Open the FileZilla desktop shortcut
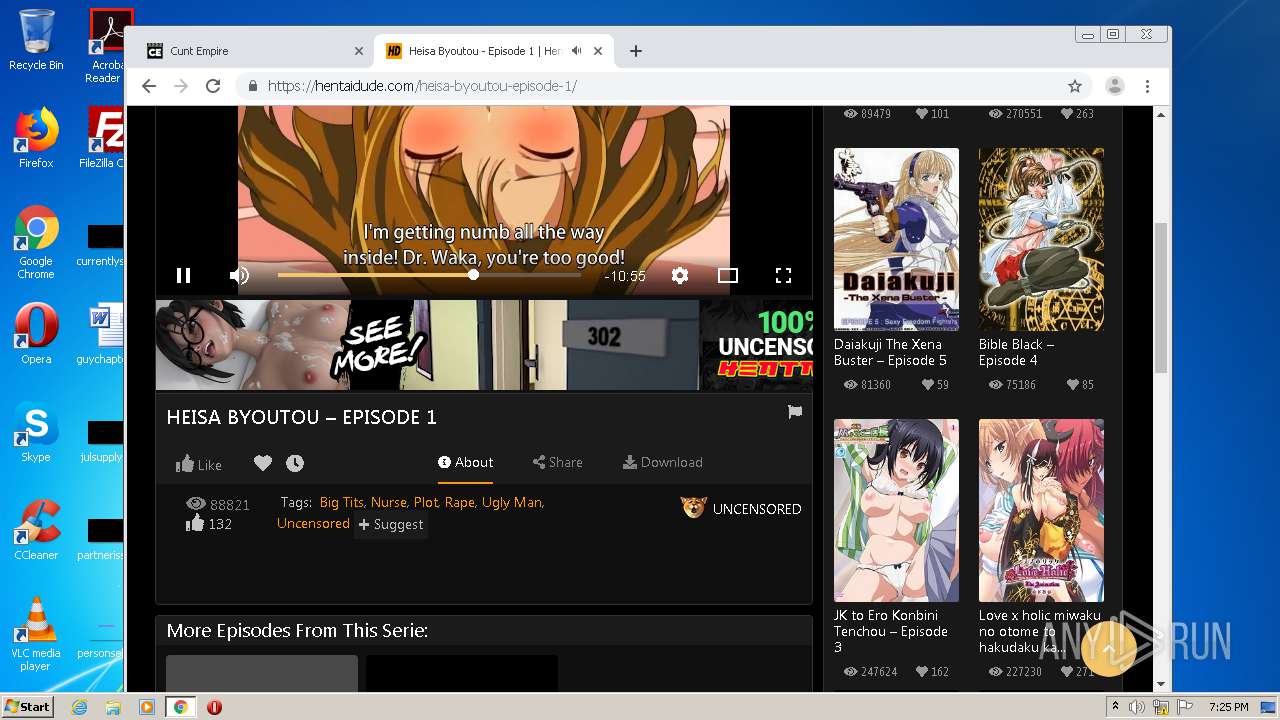This screenshot has width=1280, height=720. tap(103, 139)
